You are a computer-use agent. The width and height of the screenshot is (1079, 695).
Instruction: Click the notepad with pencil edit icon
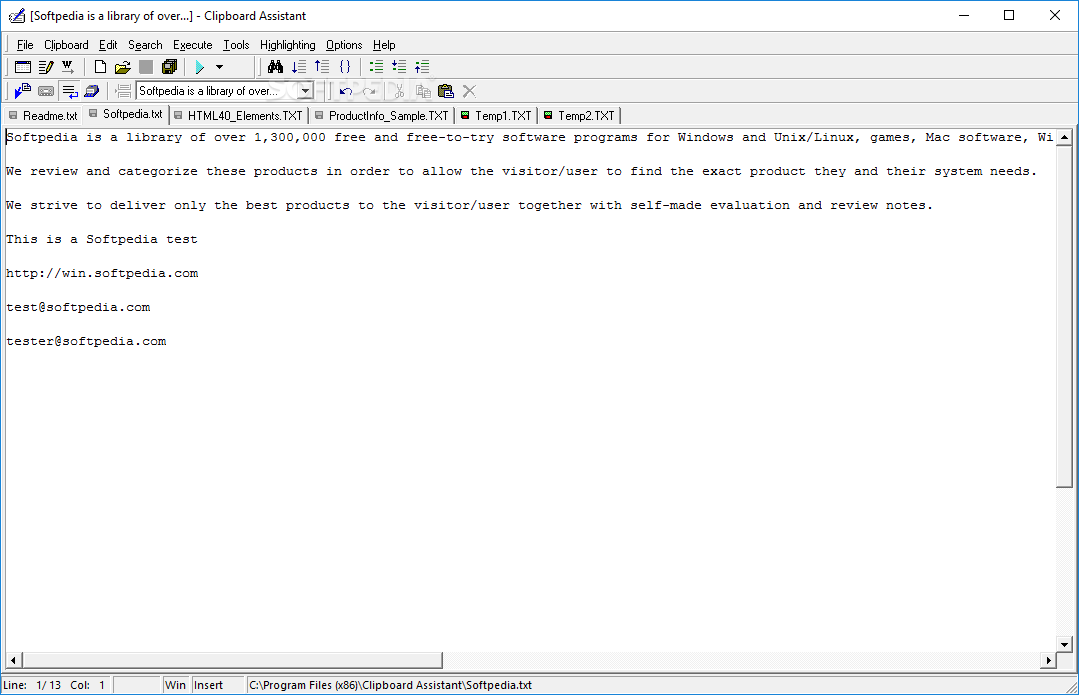point(45,67)
